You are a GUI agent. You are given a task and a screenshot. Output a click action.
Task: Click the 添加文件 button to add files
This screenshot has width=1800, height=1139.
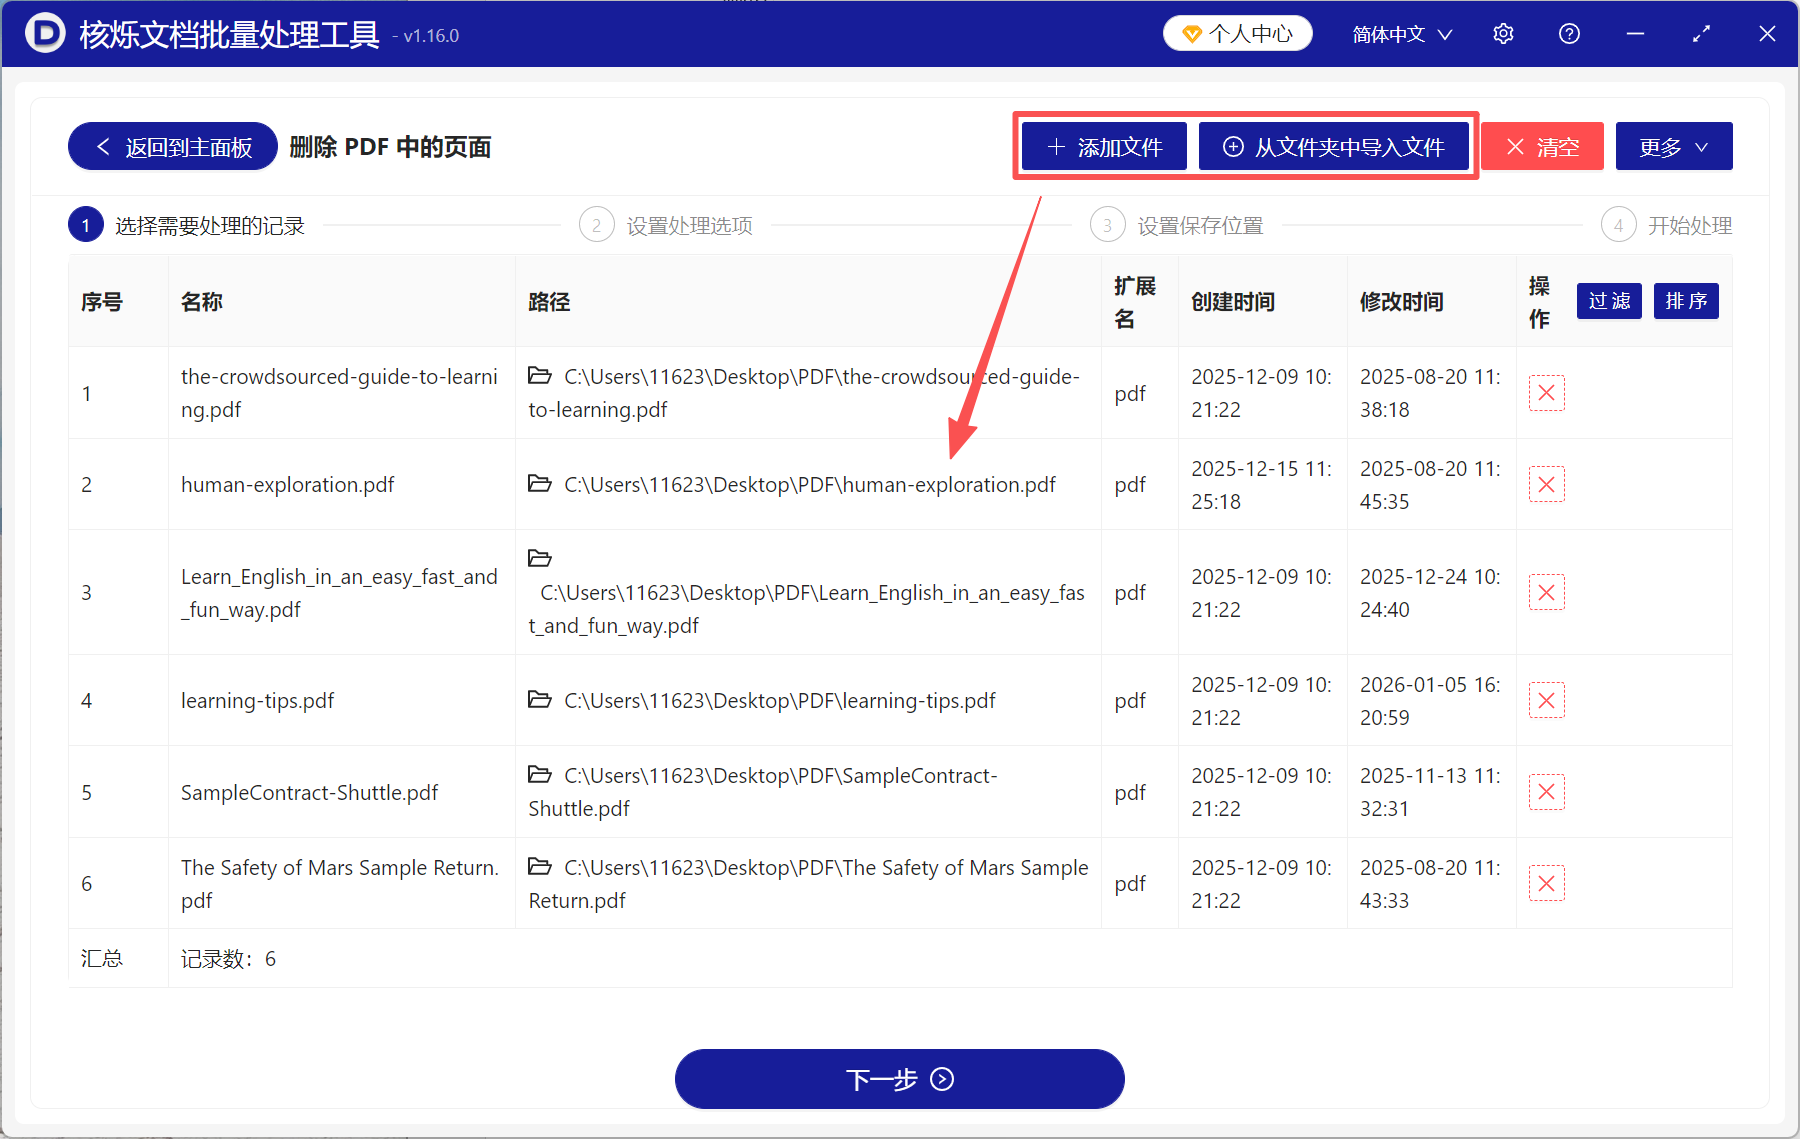(x=1103, y=146)
